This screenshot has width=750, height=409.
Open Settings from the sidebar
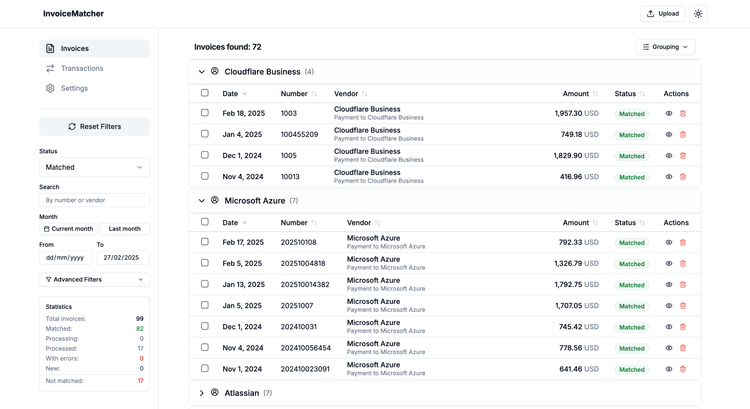pos(94,88)
